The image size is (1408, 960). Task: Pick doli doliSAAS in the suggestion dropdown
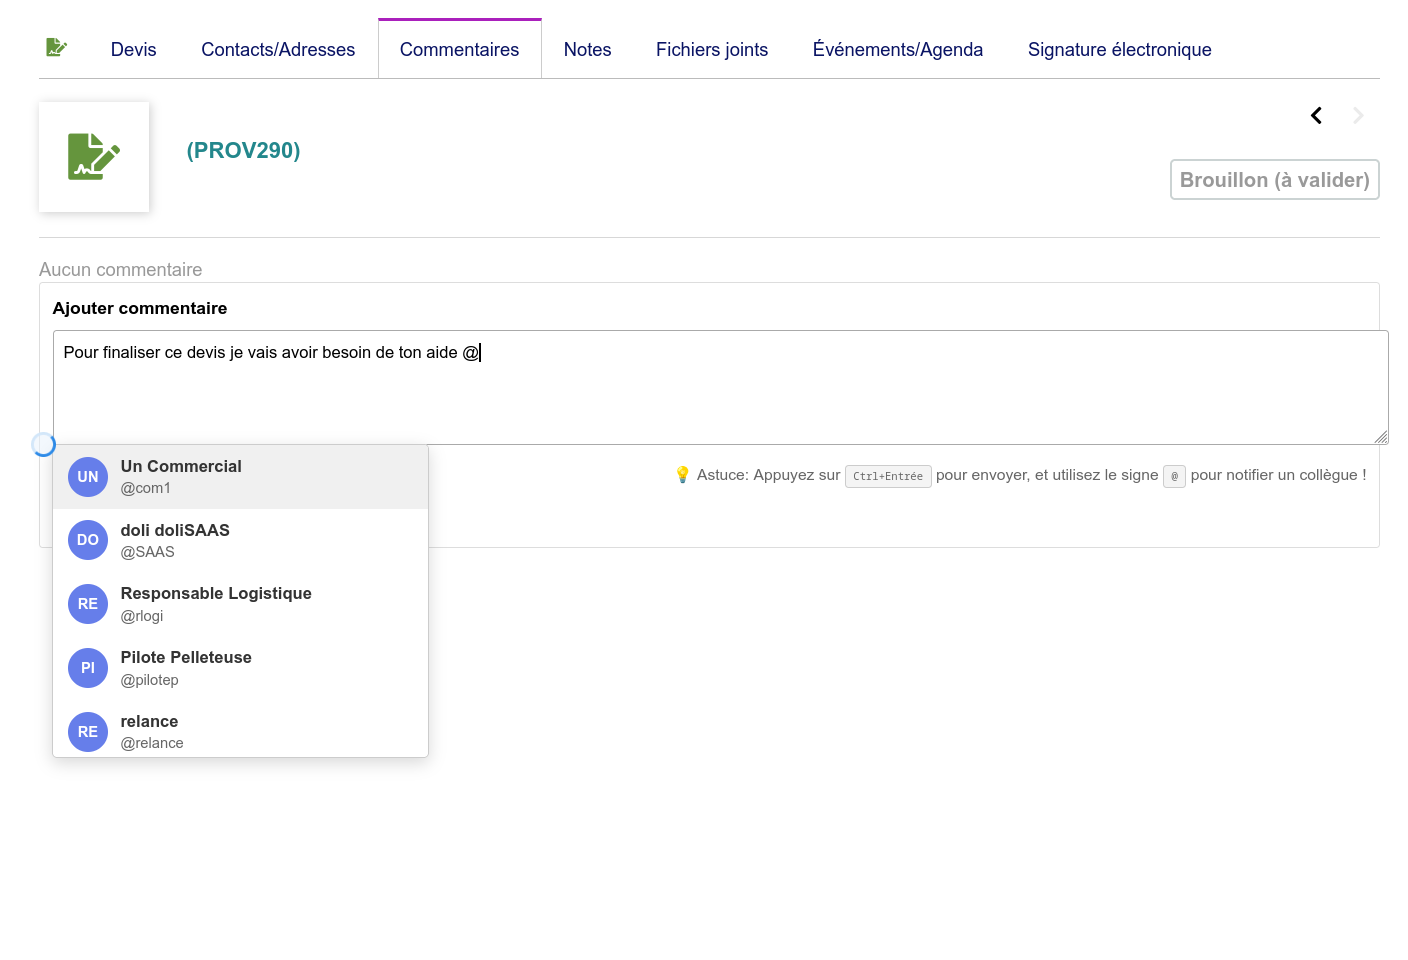[x=176, y=540]
